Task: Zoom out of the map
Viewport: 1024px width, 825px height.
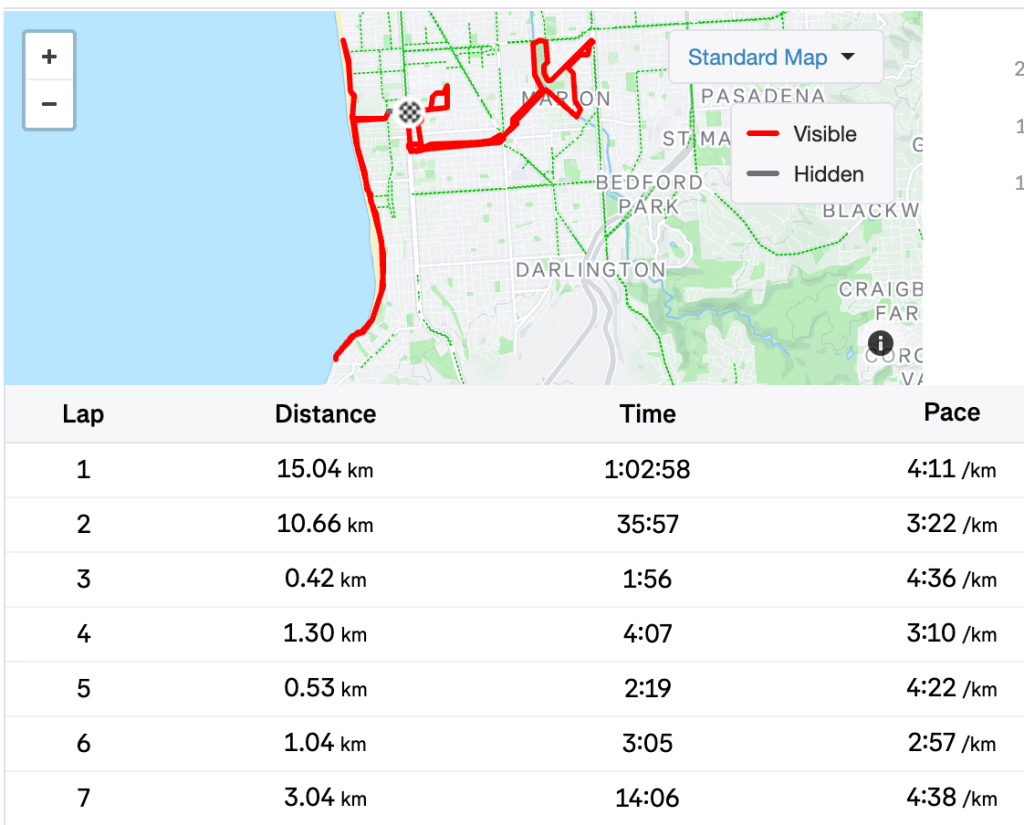Action: coord(49,104)
